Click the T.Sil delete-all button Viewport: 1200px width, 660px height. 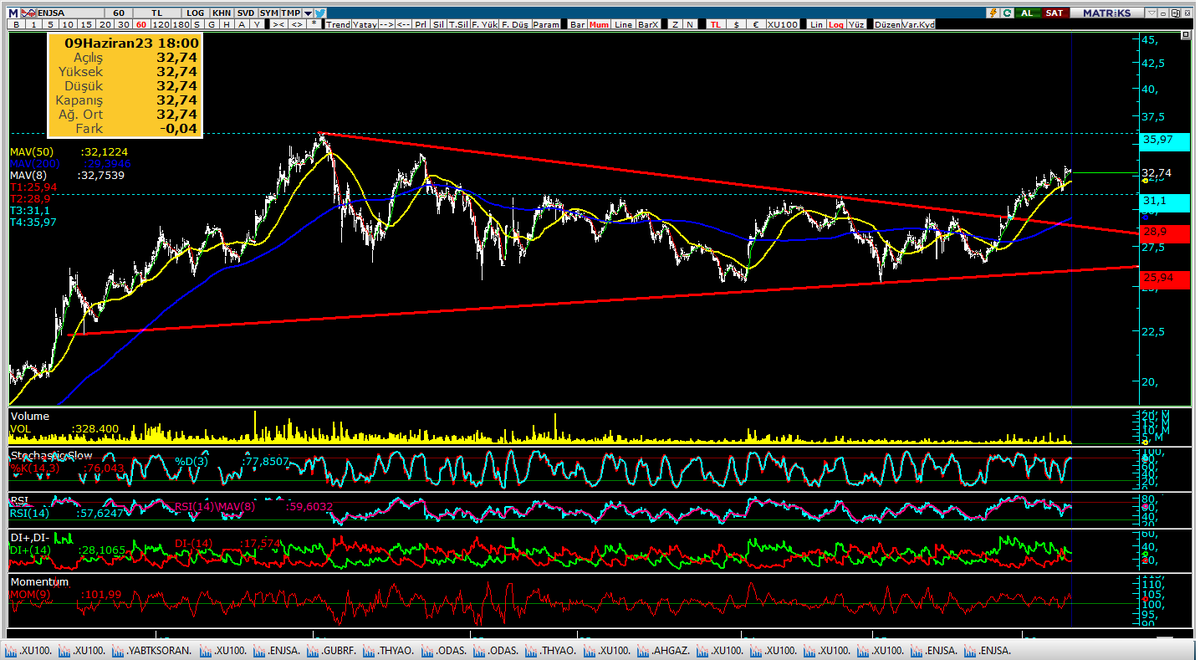[459, 24]
